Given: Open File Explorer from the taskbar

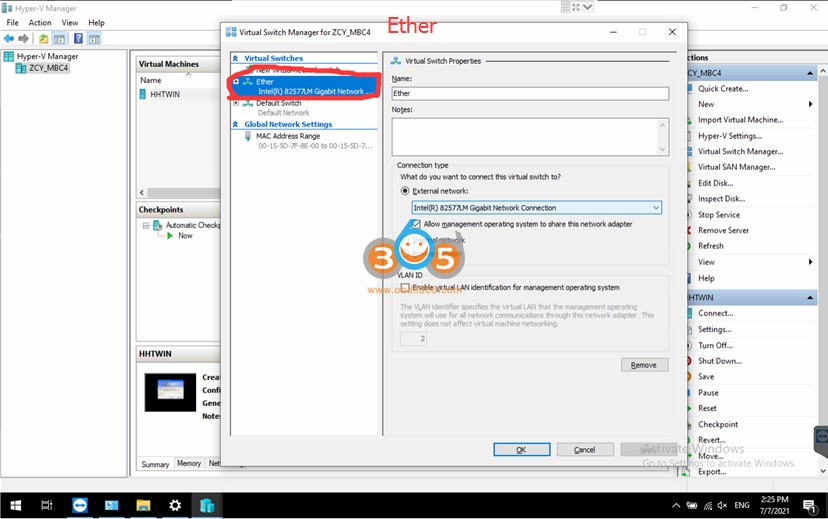Looking at the screenshot, I should [143, 505].
